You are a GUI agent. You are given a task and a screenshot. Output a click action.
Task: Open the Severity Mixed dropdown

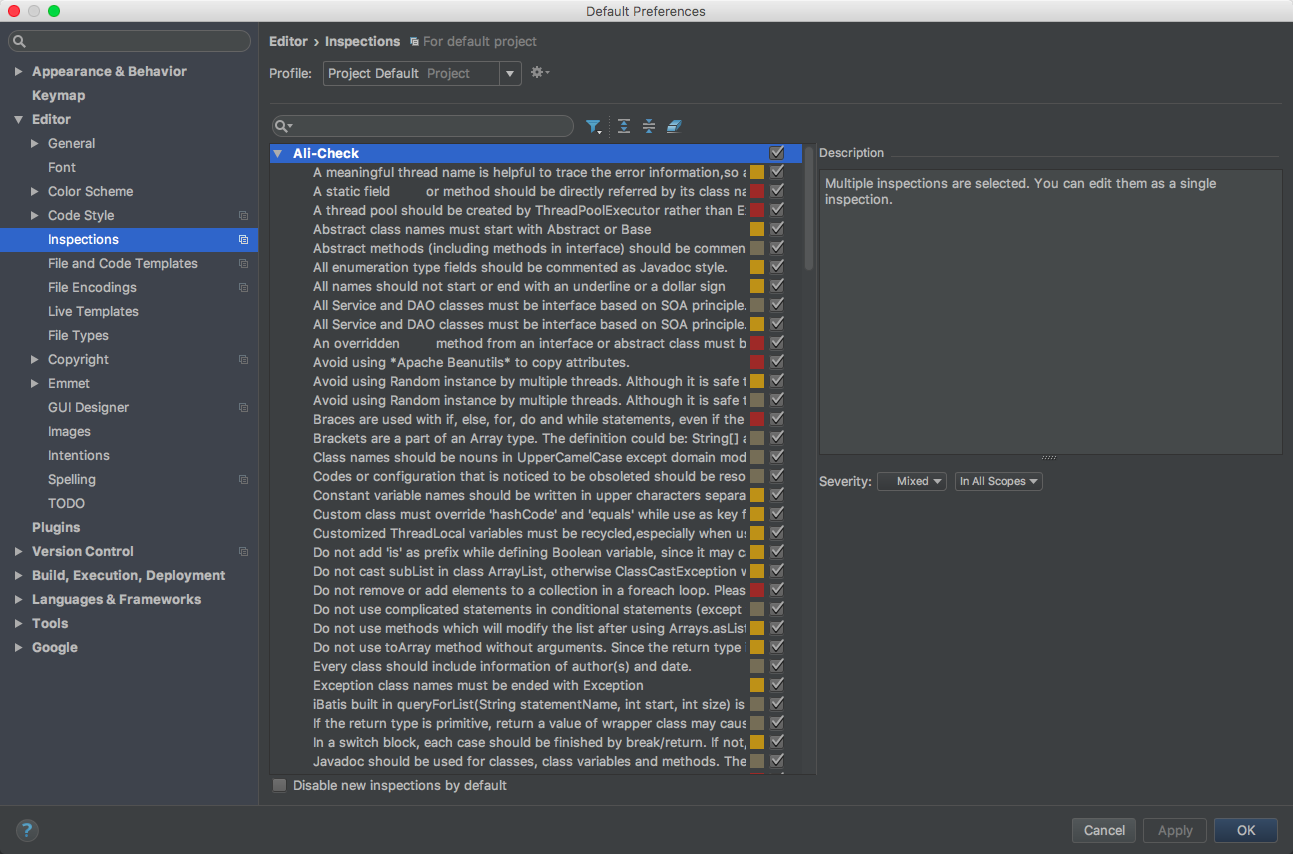coord(912,481)
